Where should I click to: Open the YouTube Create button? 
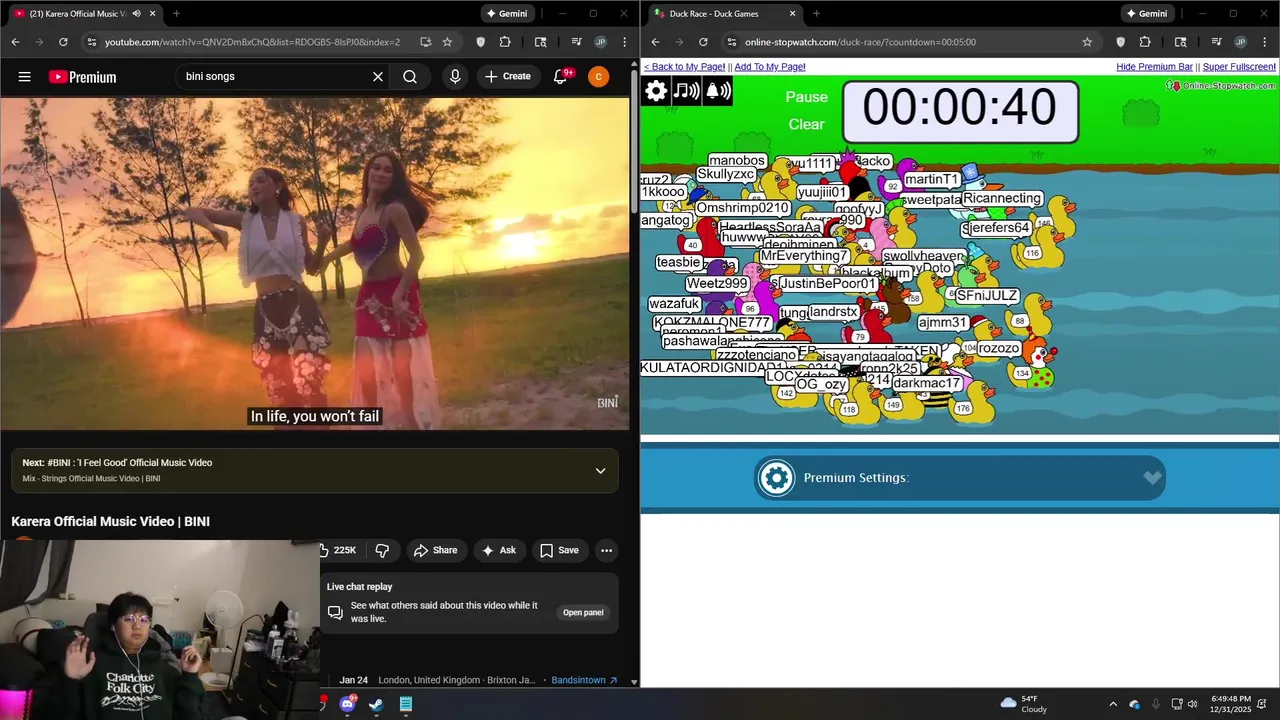tap(508, 77)
